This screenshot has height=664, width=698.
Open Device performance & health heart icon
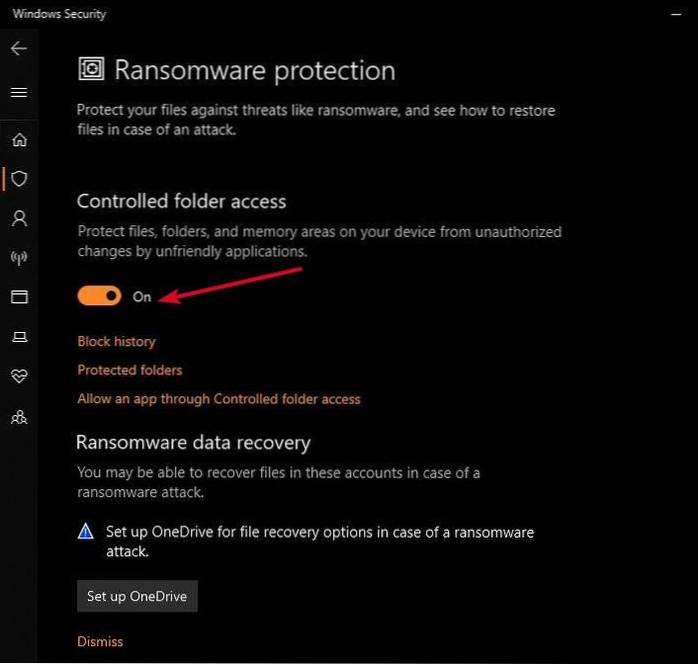(x=19, y=377)
